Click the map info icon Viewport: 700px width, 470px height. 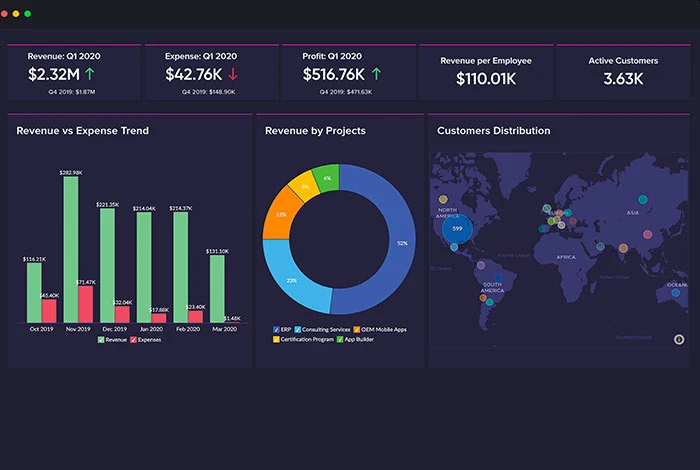click(x=681, y=341)
